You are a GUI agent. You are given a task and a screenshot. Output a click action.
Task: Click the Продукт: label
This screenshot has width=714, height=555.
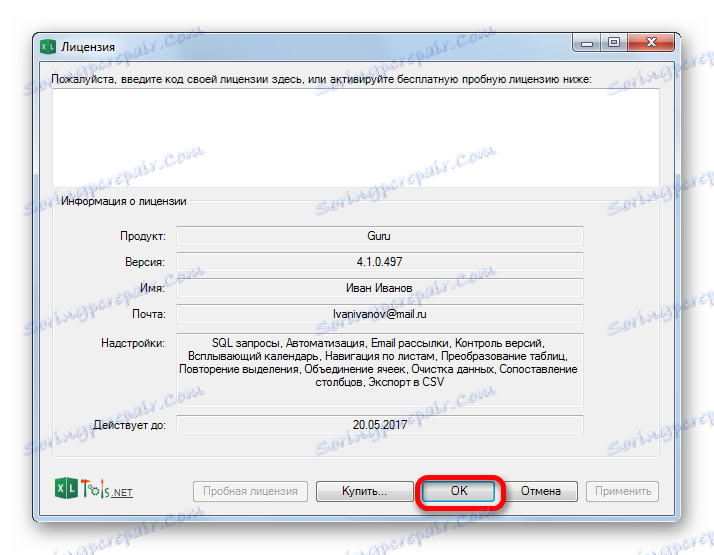[143, 236]
